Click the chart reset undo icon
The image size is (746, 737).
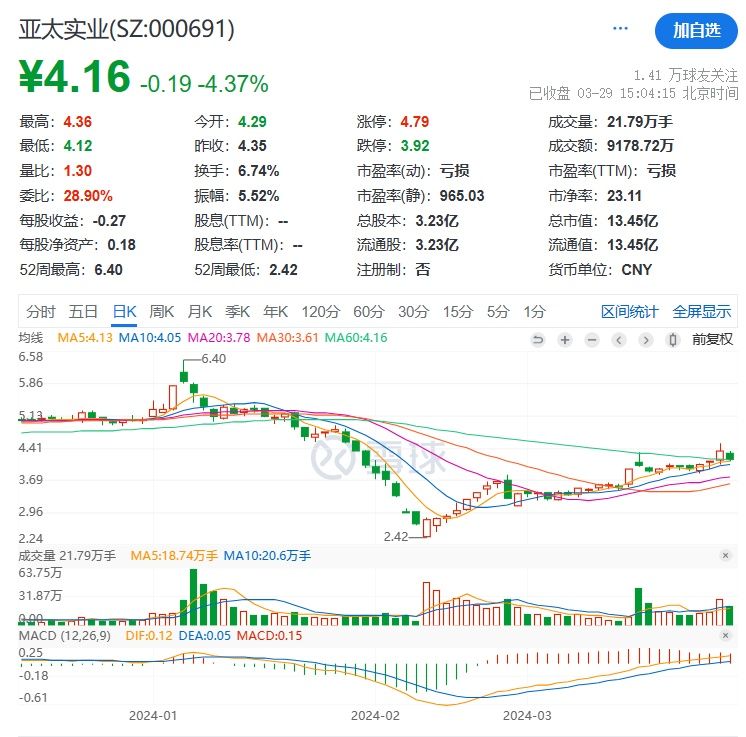538,340
